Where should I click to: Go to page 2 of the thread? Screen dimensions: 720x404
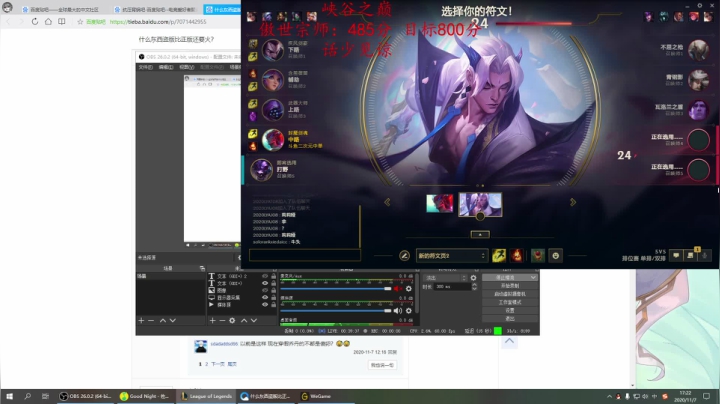click(x=206, y=364)
